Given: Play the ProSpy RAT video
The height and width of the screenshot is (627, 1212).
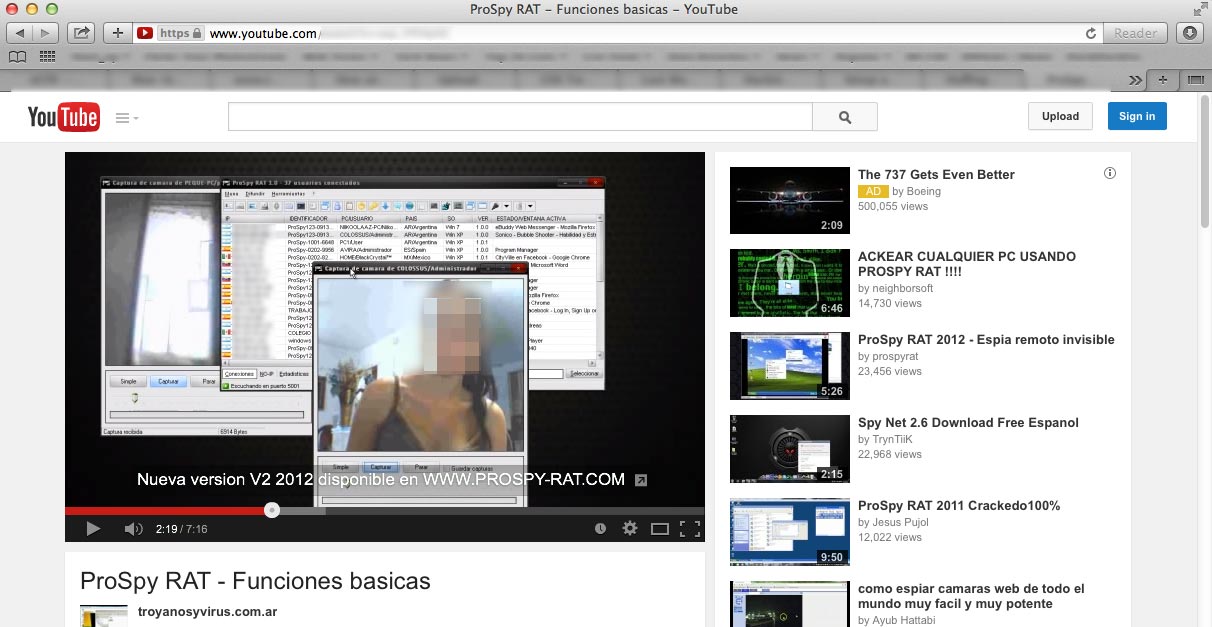Looking at the screenshot, I should click(93, 529).
